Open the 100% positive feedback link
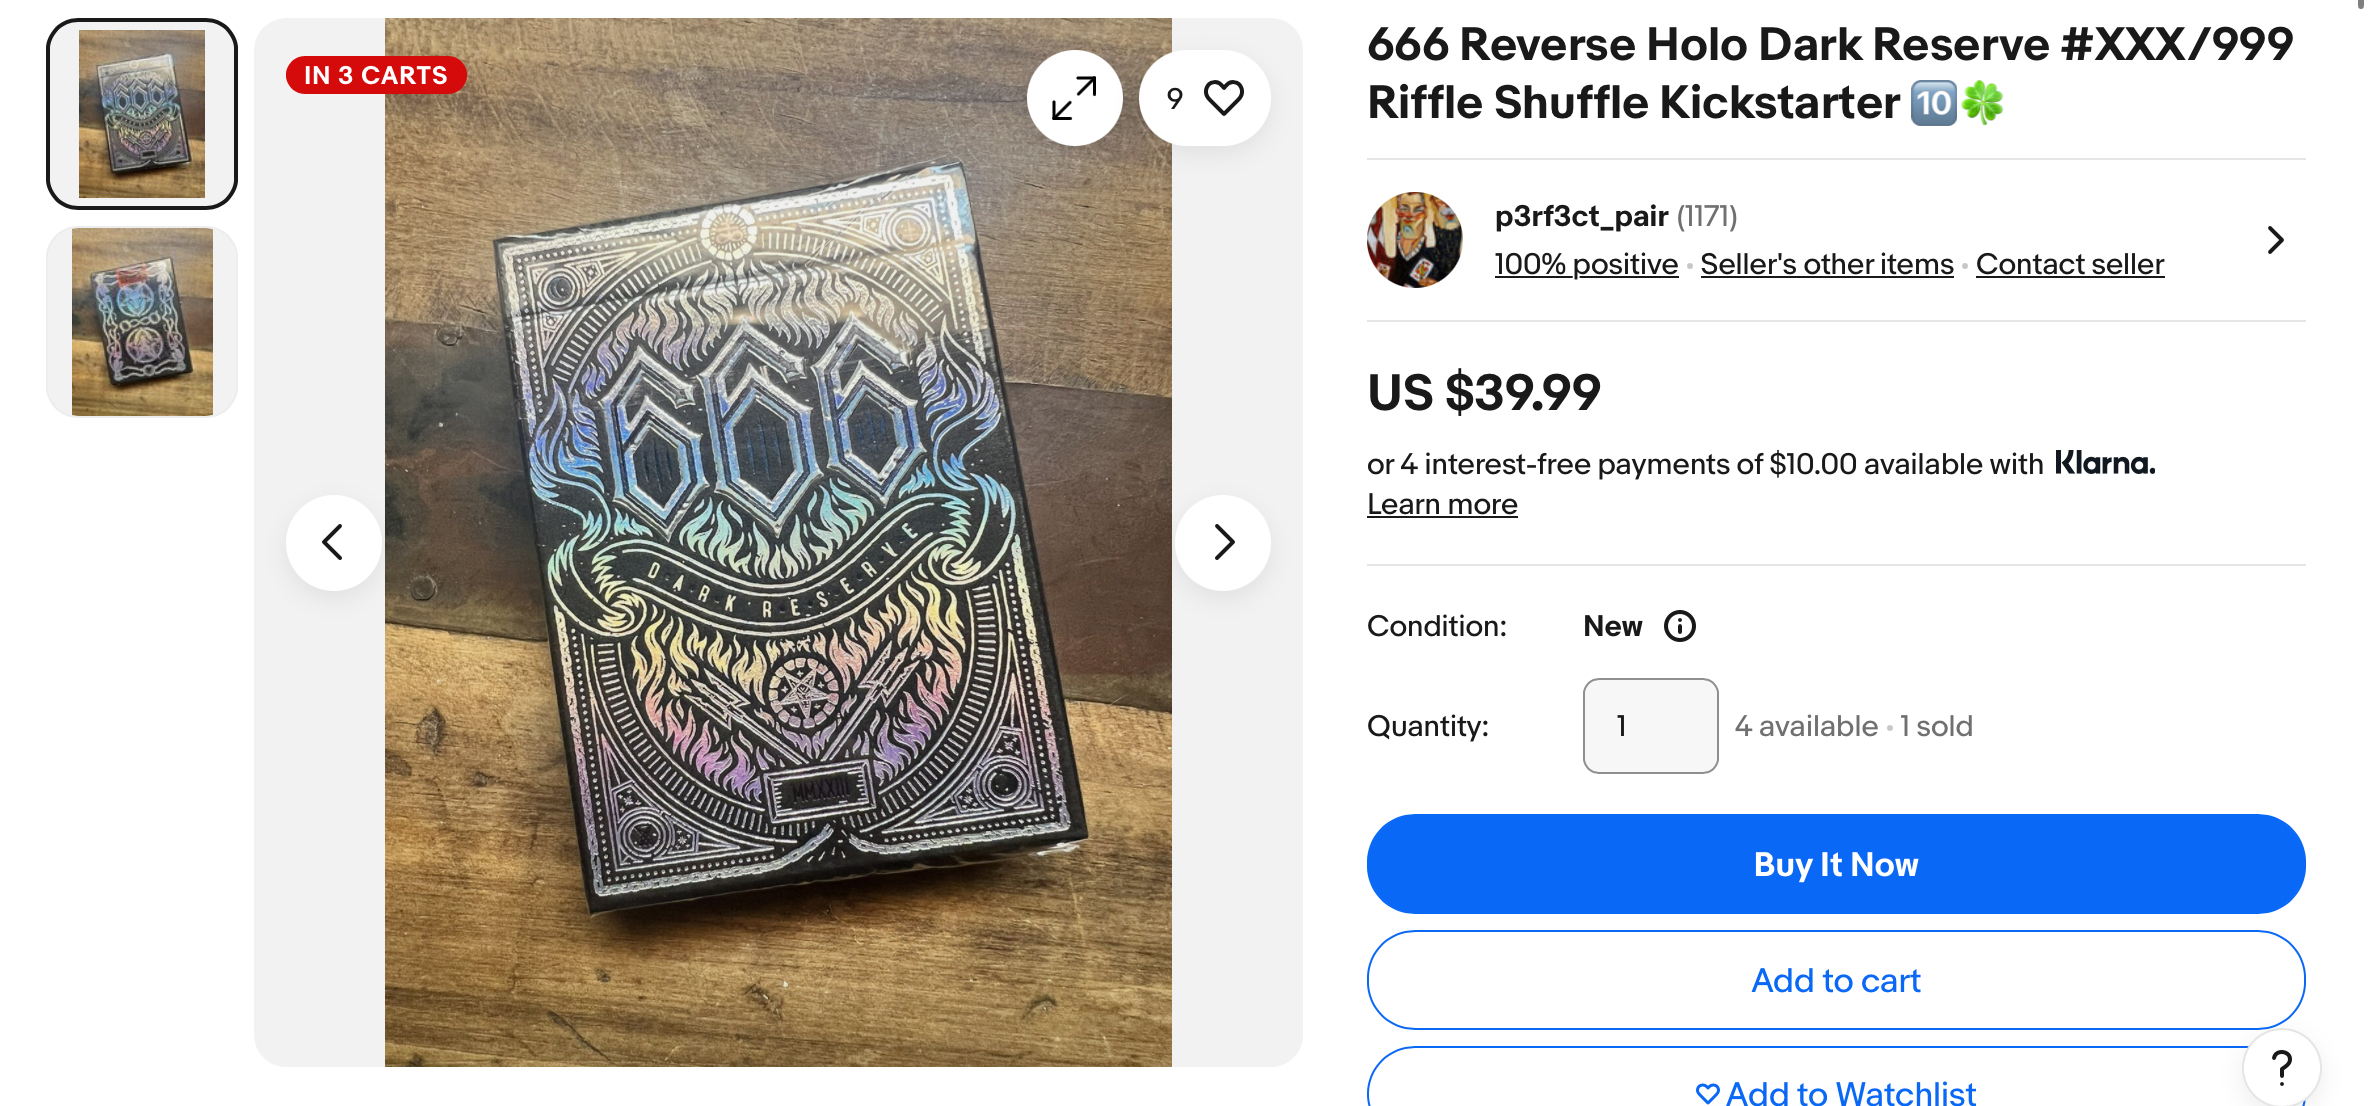Viewport: 2370px width, 1106px height. [1586, 264]
